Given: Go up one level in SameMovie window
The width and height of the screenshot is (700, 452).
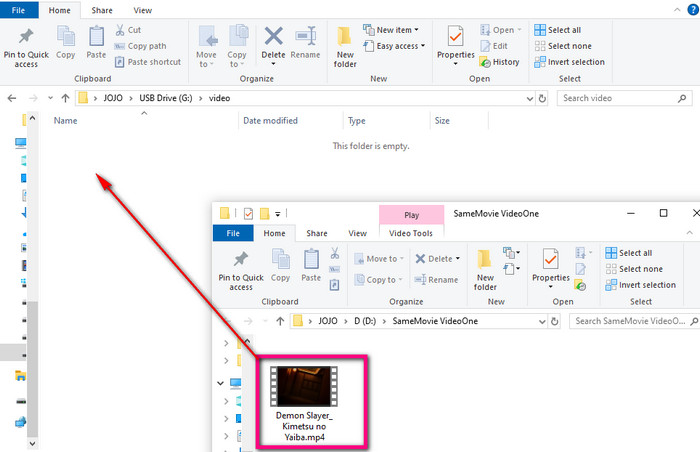Looking at the screenshot, I should coord(280,321).
